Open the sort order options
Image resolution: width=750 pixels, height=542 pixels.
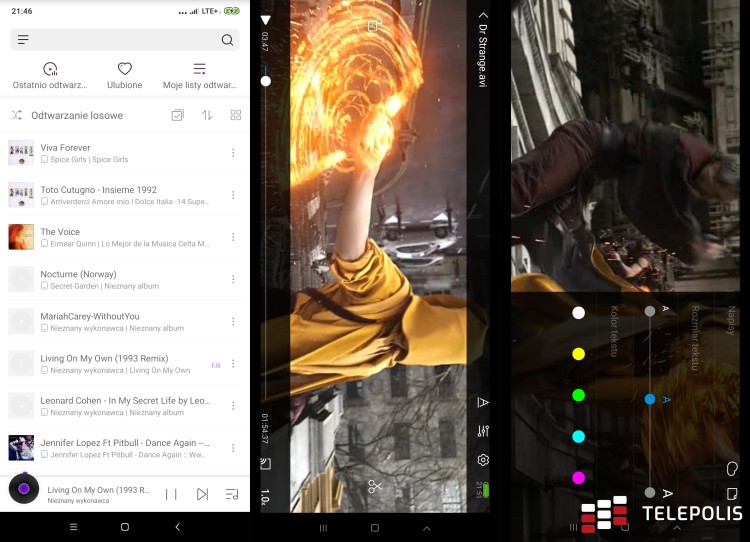click(x=207, y=115)
